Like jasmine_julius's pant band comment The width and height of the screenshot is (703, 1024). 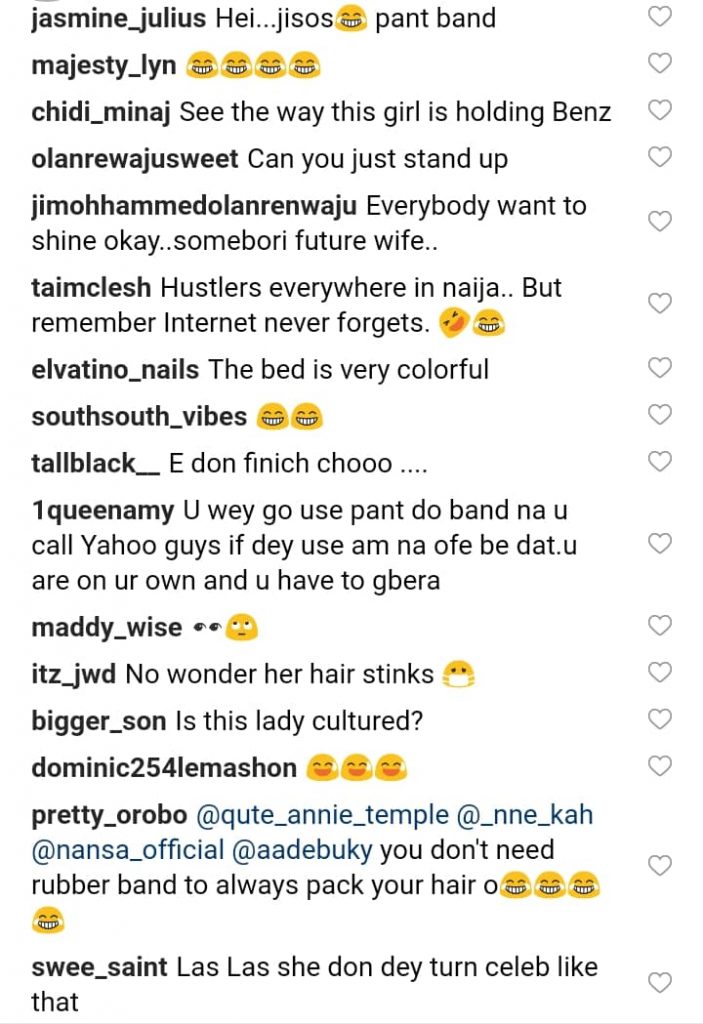pos(659,17)
